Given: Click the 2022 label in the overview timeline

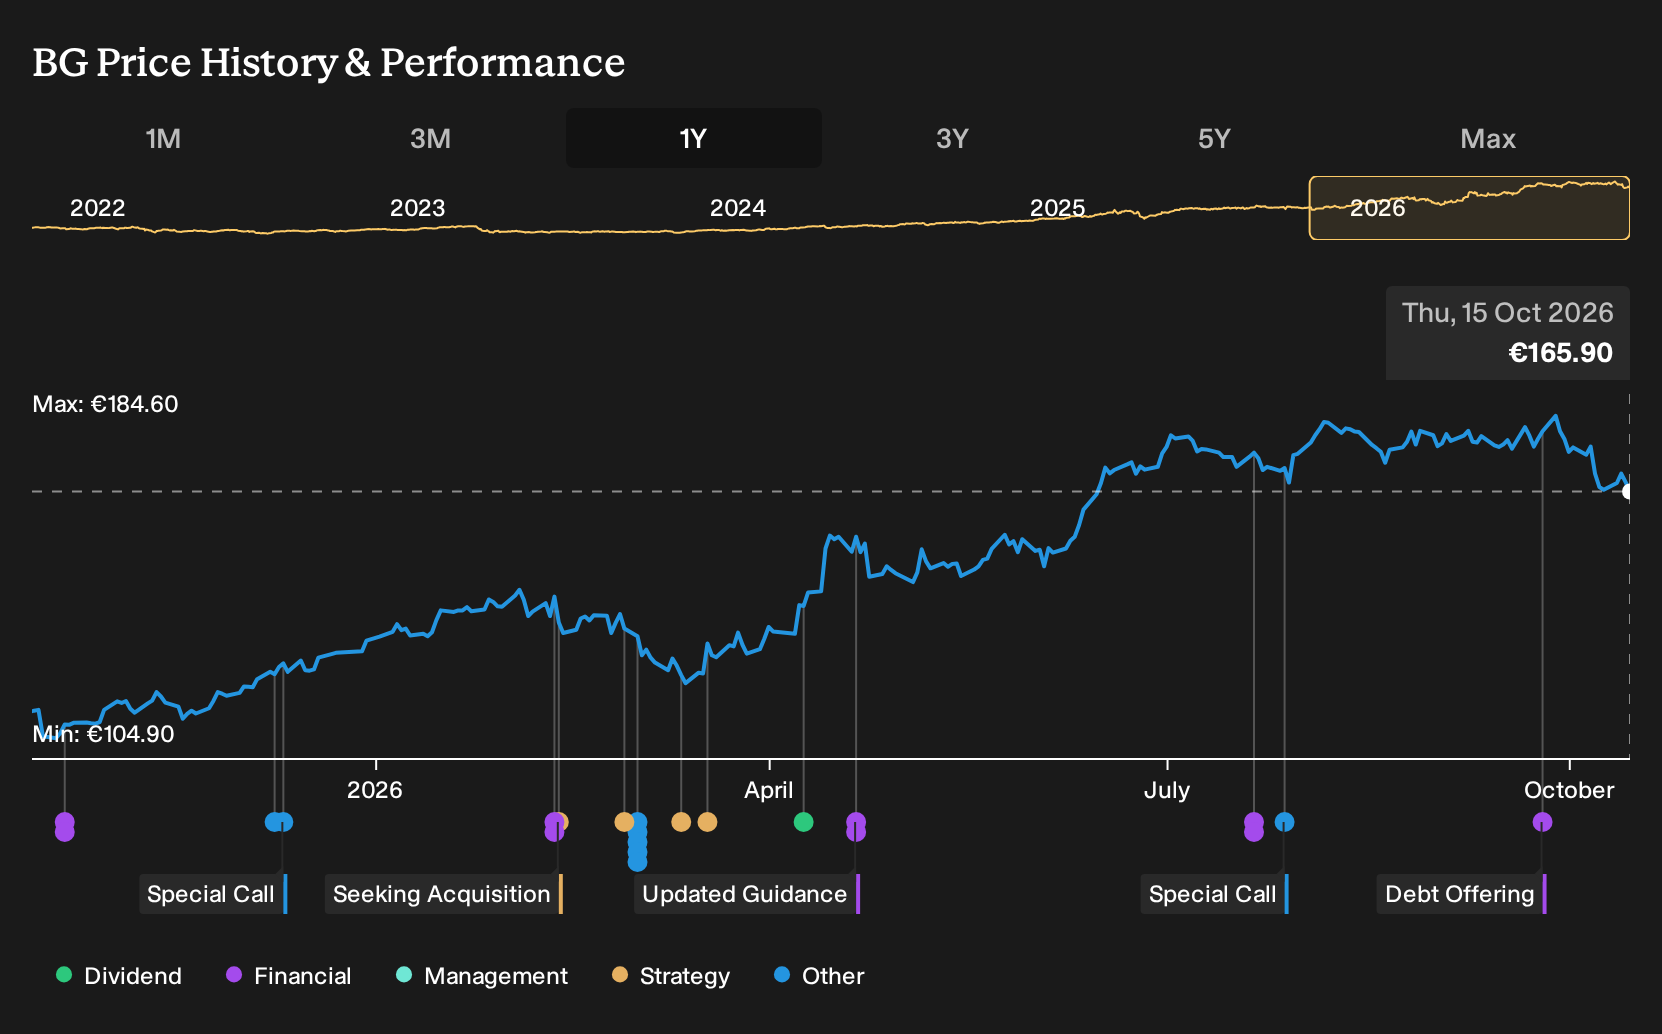Looking at the screenshot, I should [97, 208].
